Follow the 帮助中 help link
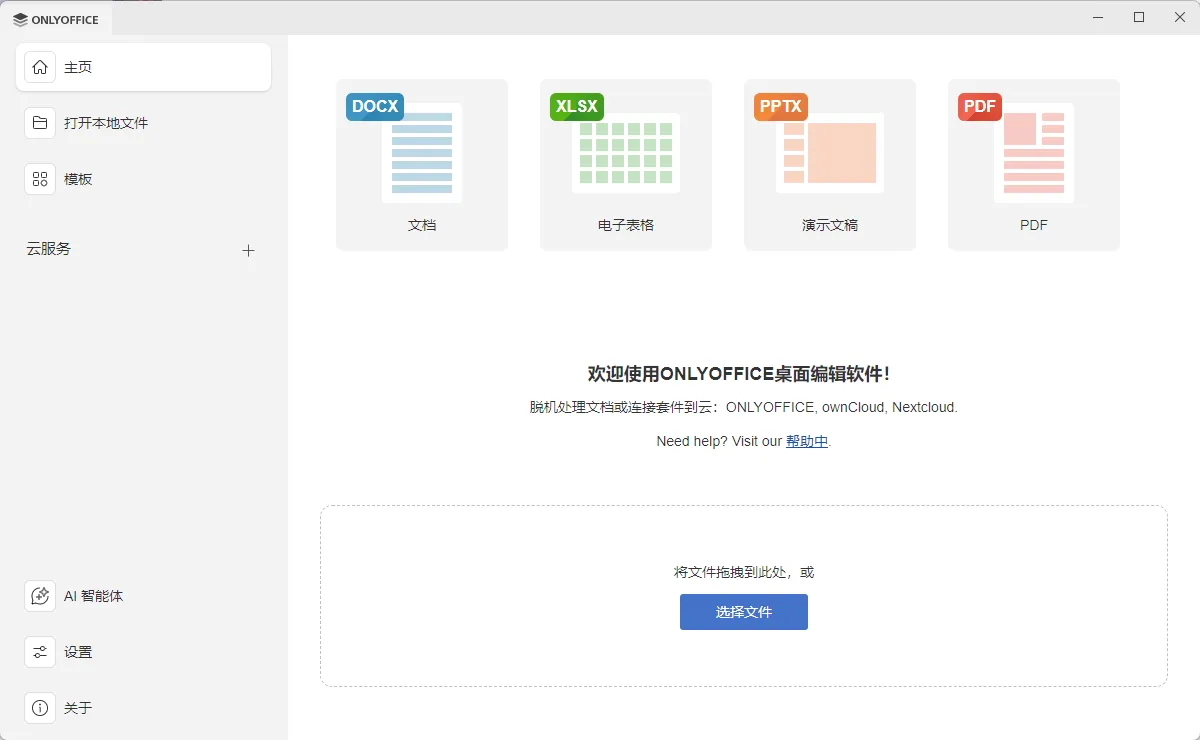Image resolution: width=1200 pixels, height=740 pixels. (x=807, y=441)
